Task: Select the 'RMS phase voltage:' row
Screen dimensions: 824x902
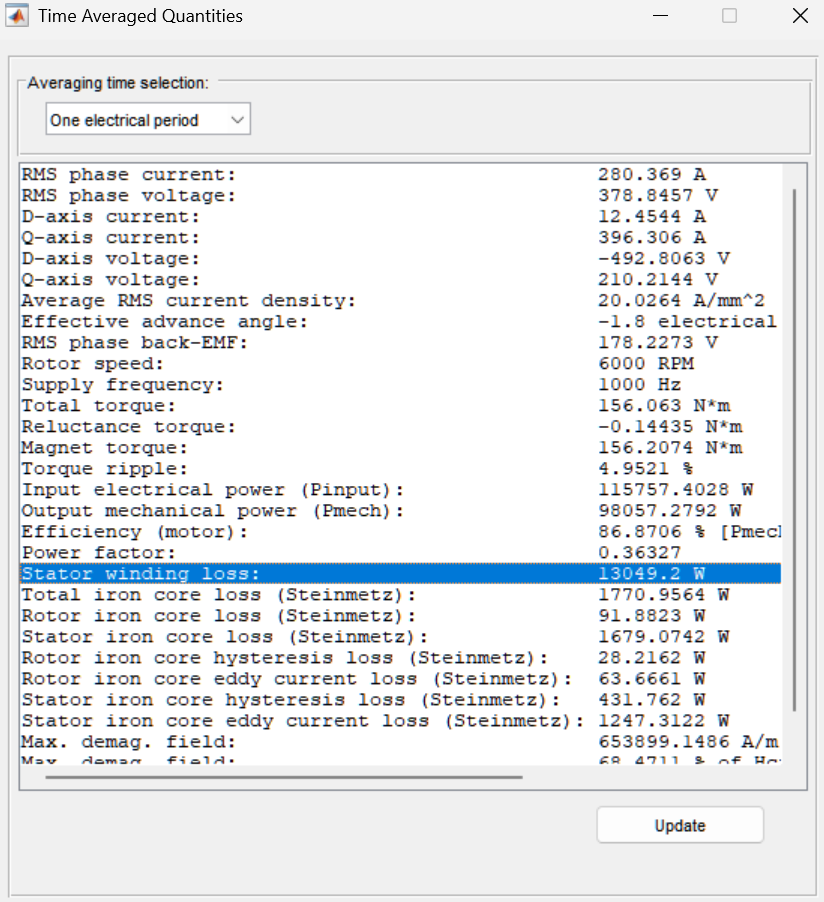Action: click(400, 196)
